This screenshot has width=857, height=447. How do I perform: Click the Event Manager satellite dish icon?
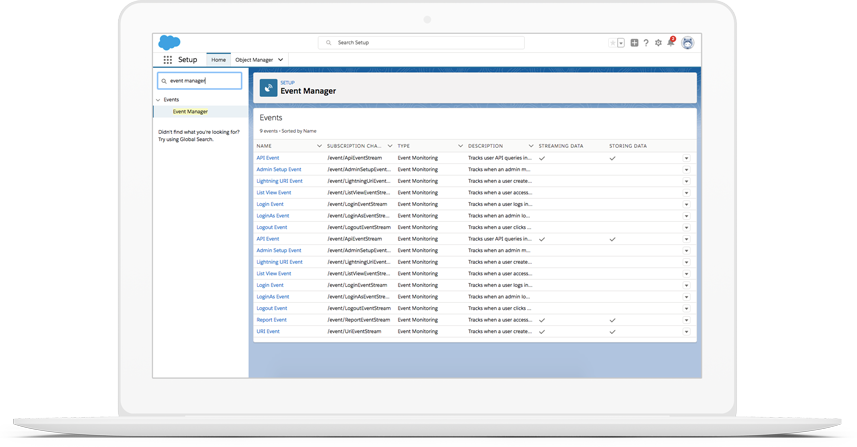click(268, 87)
